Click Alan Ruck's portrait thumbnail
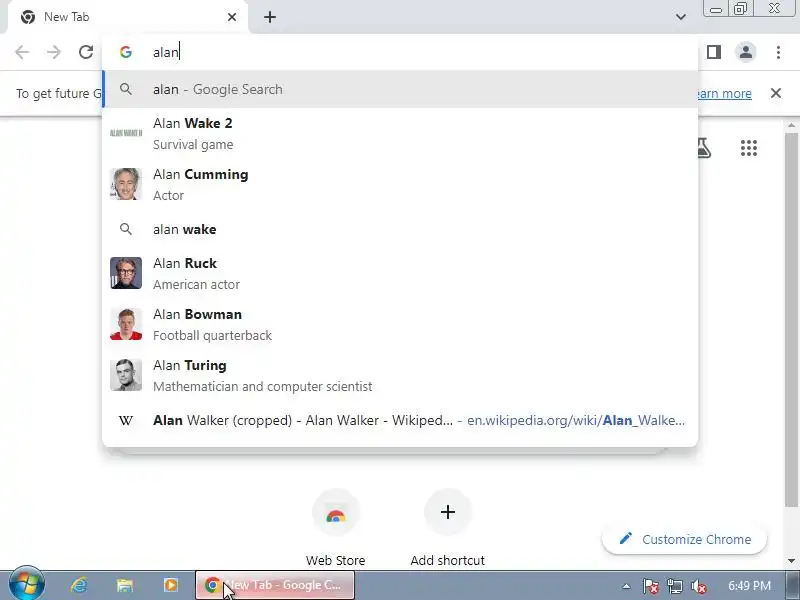Screen dimensions: 800x600 [126, 273]
